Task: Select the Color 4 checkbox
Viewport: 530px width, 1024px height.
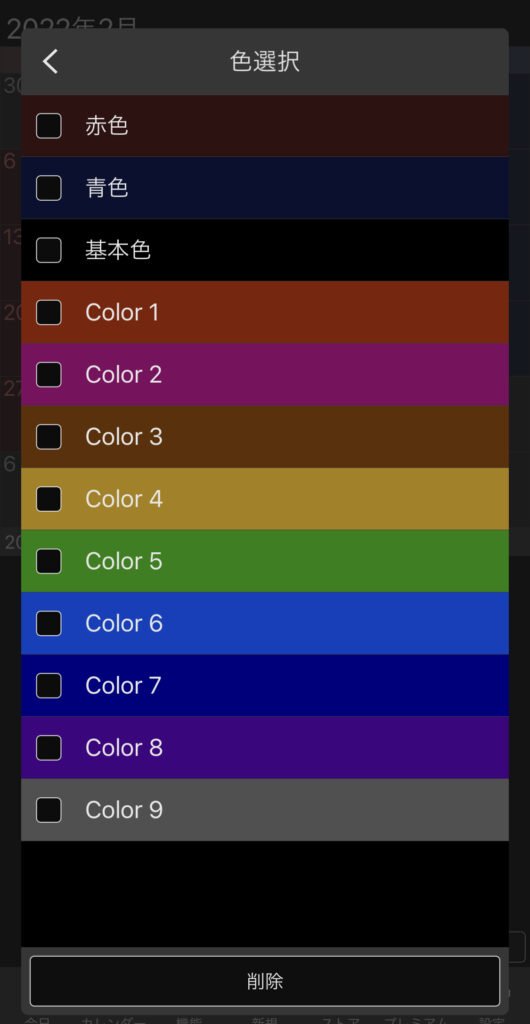Action: coord(49,499)
